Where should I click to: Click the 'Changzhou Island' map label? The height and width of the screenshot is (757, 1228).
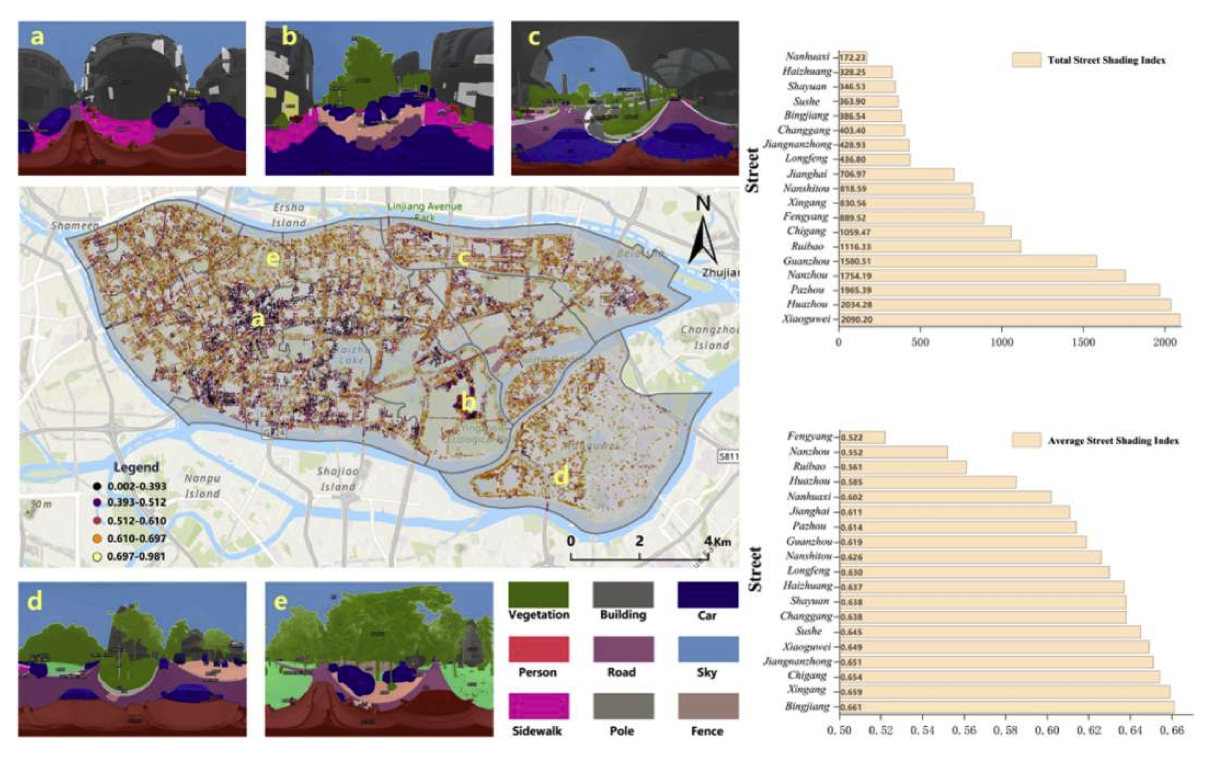(709, 337)
